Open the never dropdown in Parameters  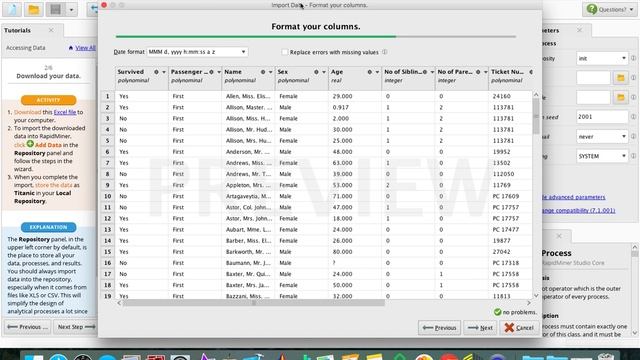pos(602,136)
